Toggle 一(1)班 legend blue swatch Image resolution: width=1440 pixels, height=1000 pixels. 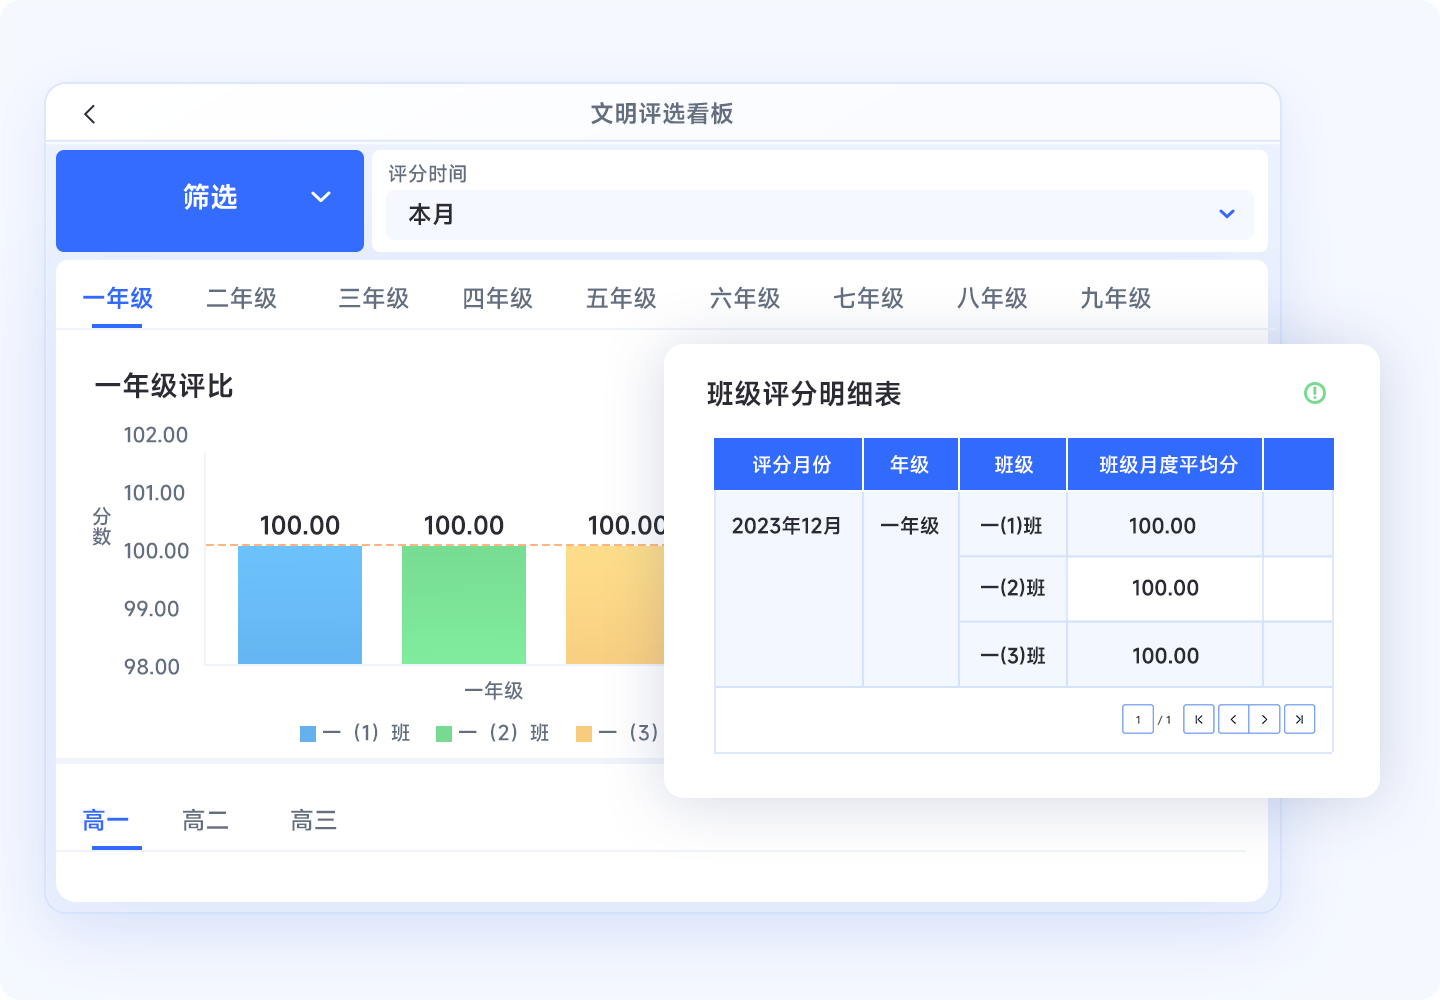coord(308,734)
